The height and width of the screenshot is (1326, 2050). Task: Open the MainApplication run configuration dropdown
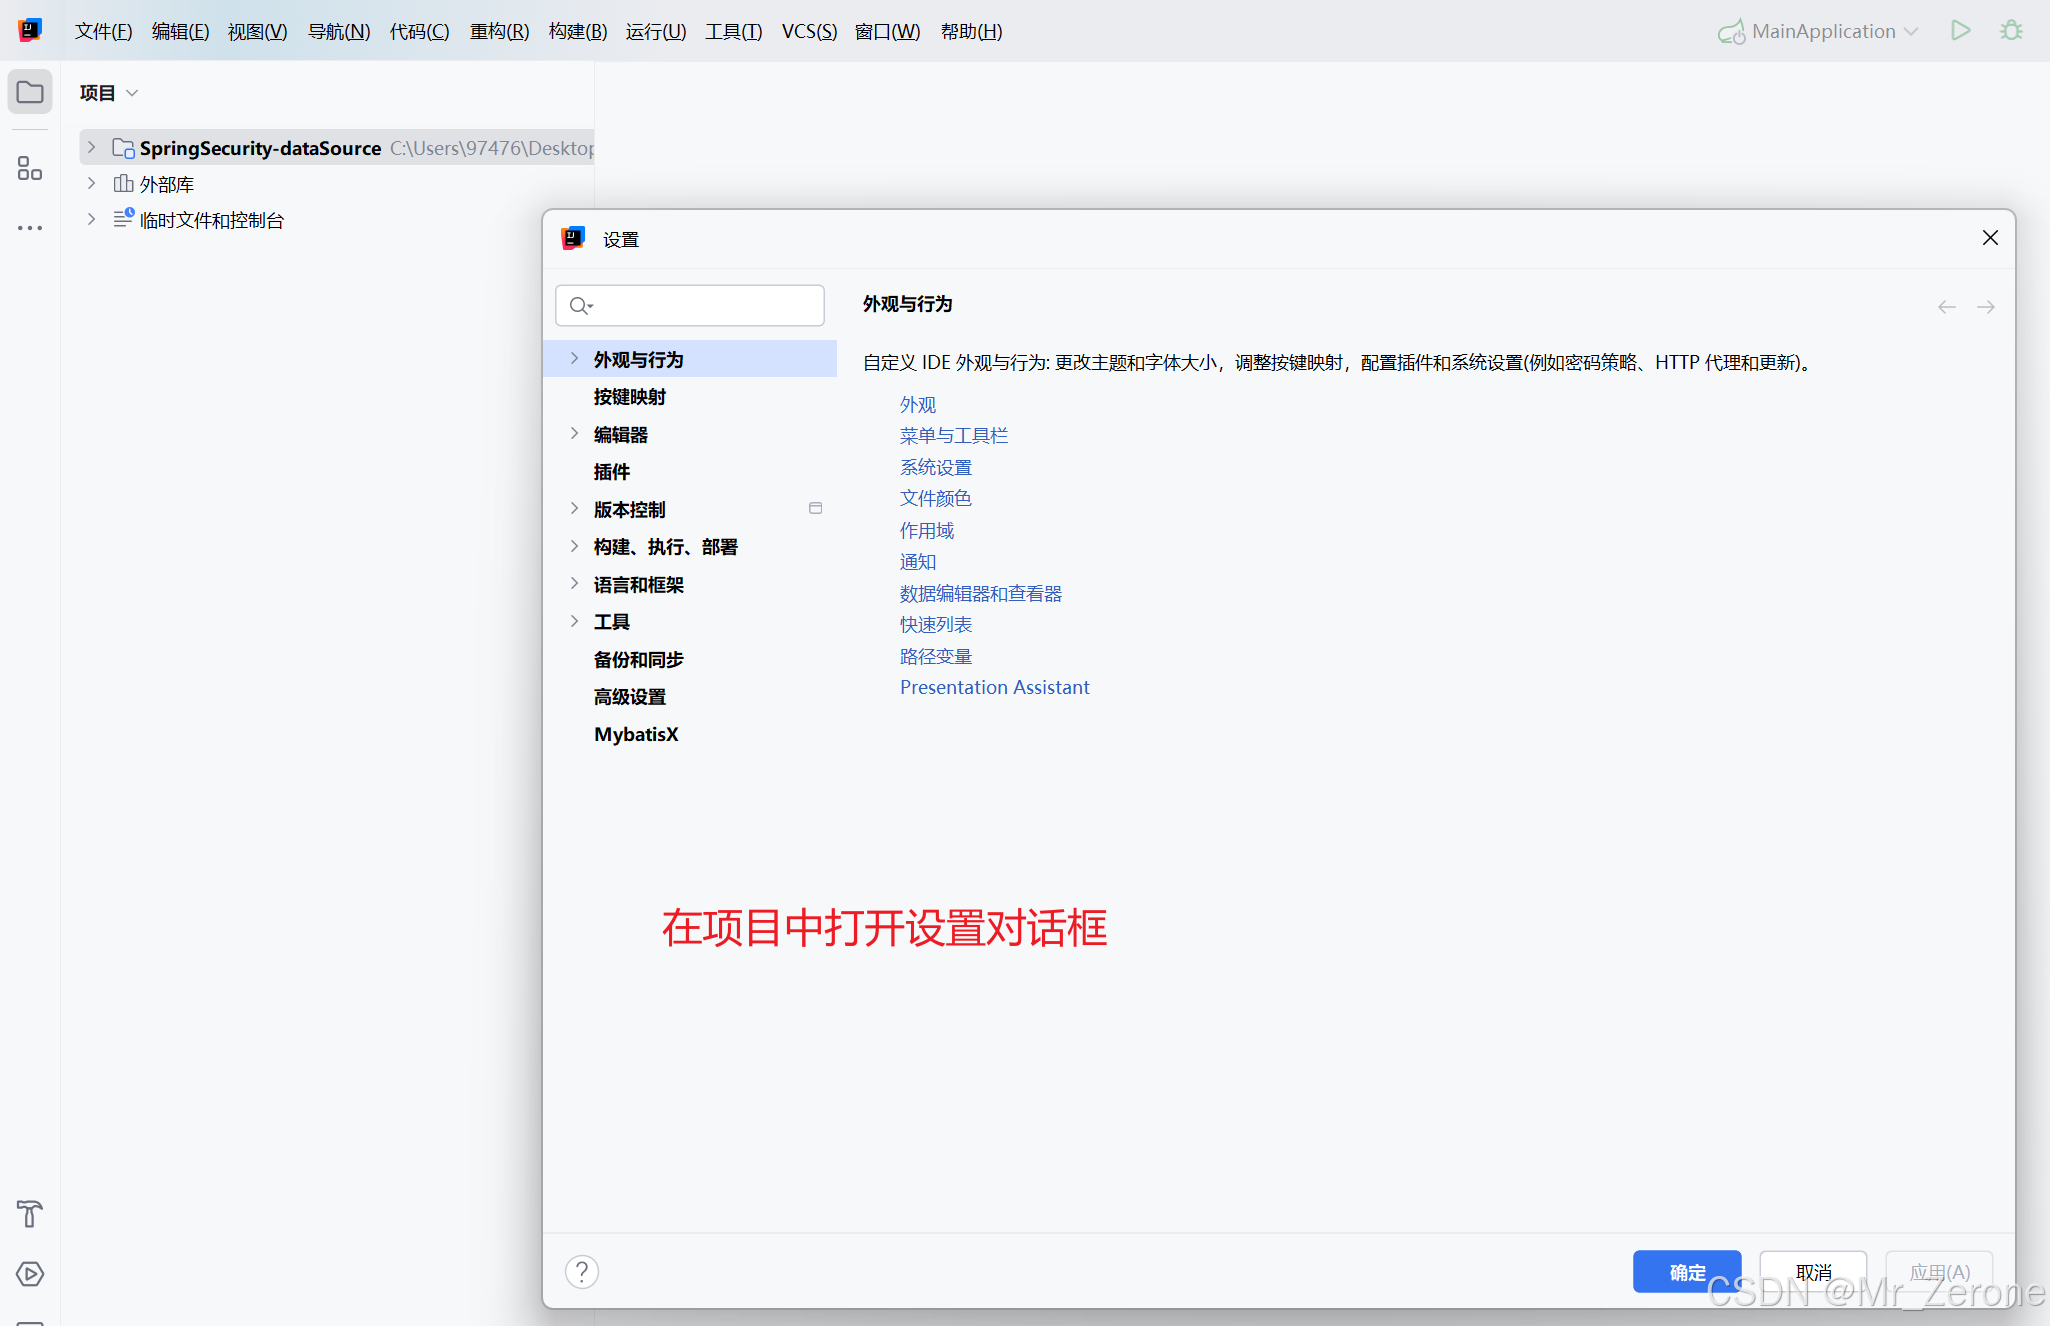click(x=1822, y=31)
